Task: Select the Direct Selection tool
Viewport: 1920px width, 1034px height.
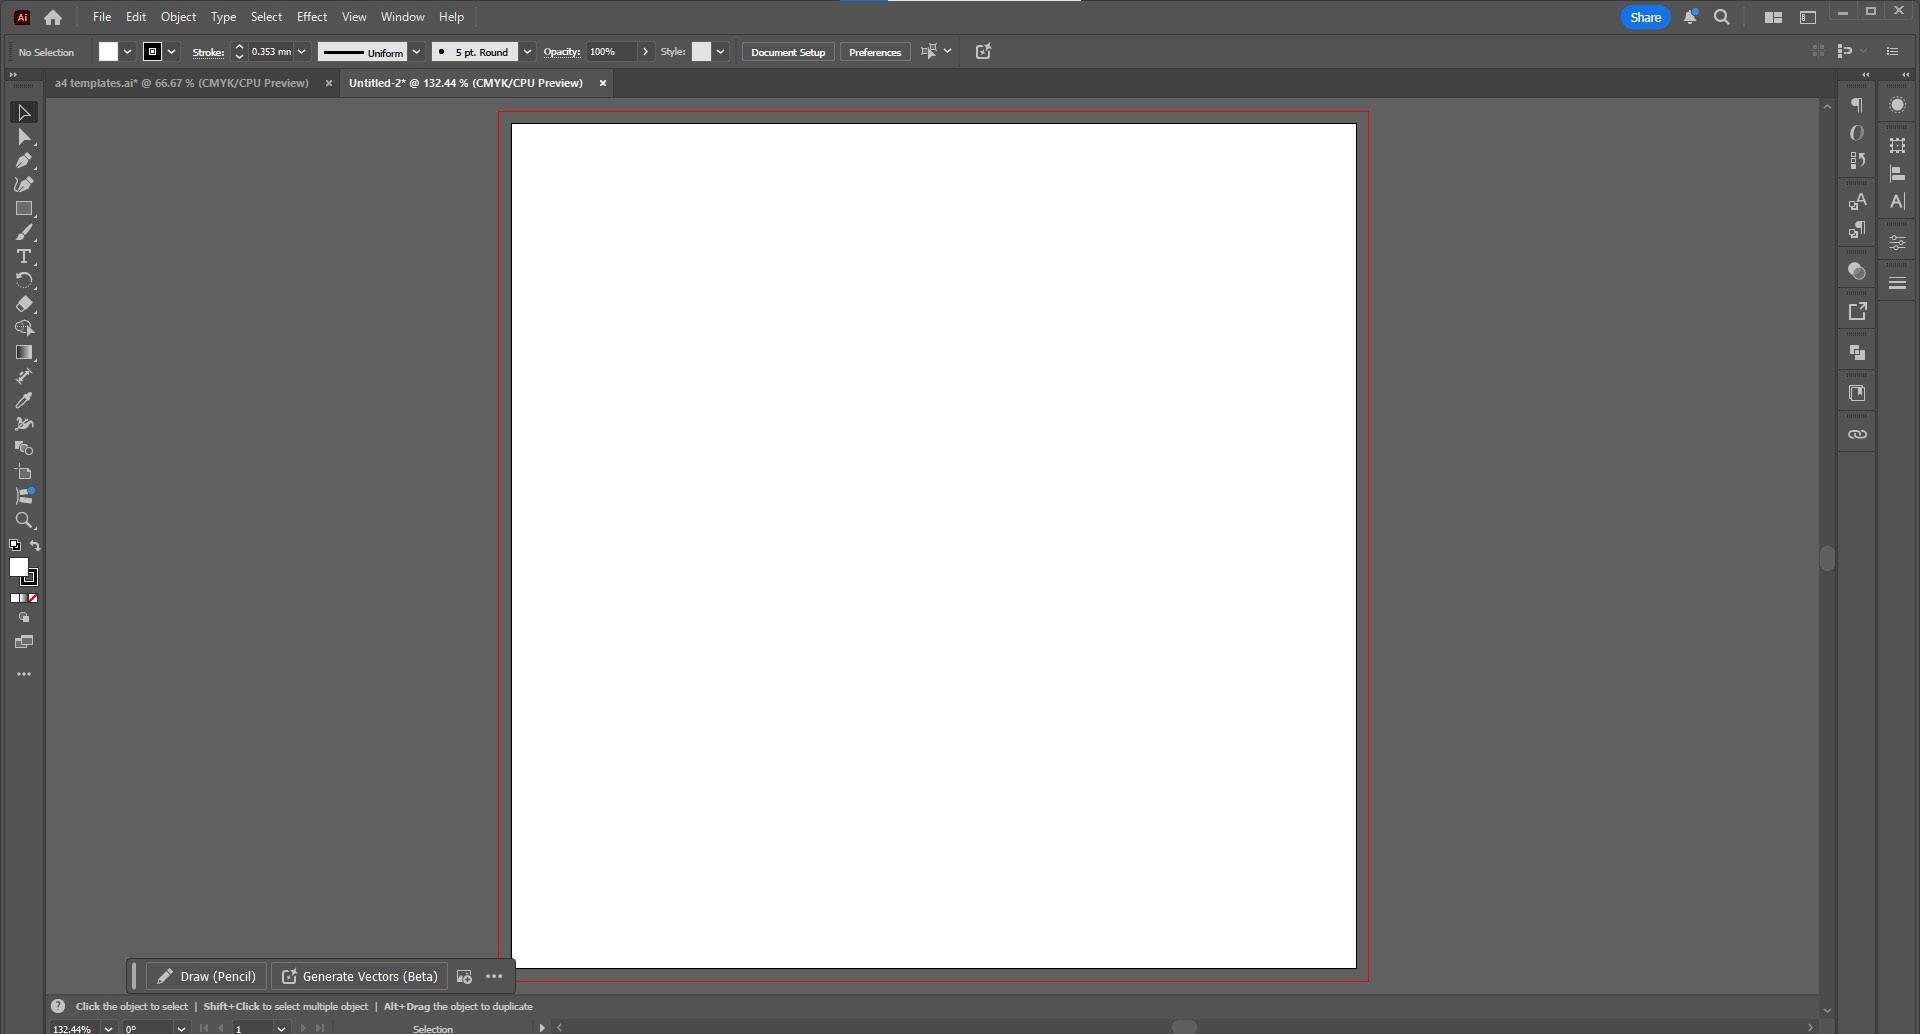Action: 24,137
